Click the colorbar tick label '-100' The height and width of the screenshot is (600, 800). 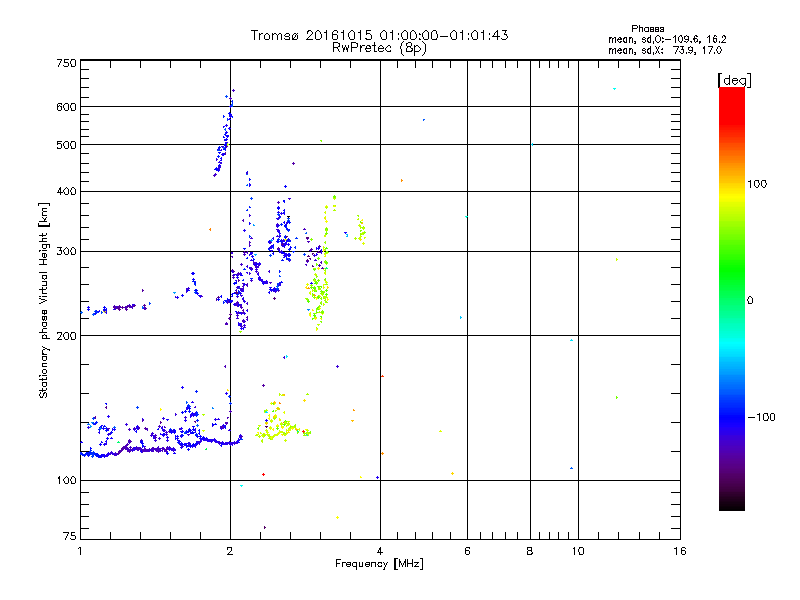tap(761, 417)
